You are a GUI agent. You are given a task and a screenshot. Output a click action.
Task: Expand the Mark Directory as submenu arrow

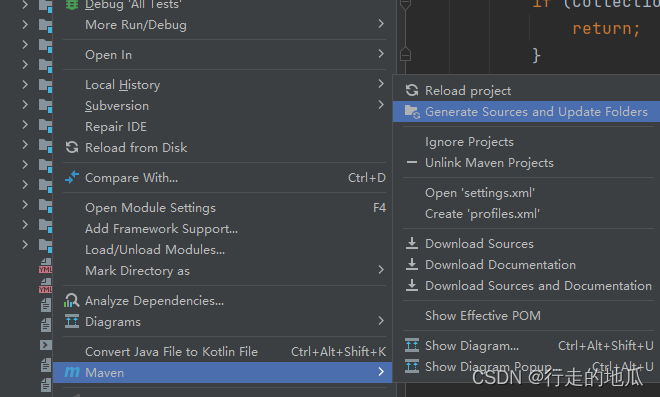(381, 270)
